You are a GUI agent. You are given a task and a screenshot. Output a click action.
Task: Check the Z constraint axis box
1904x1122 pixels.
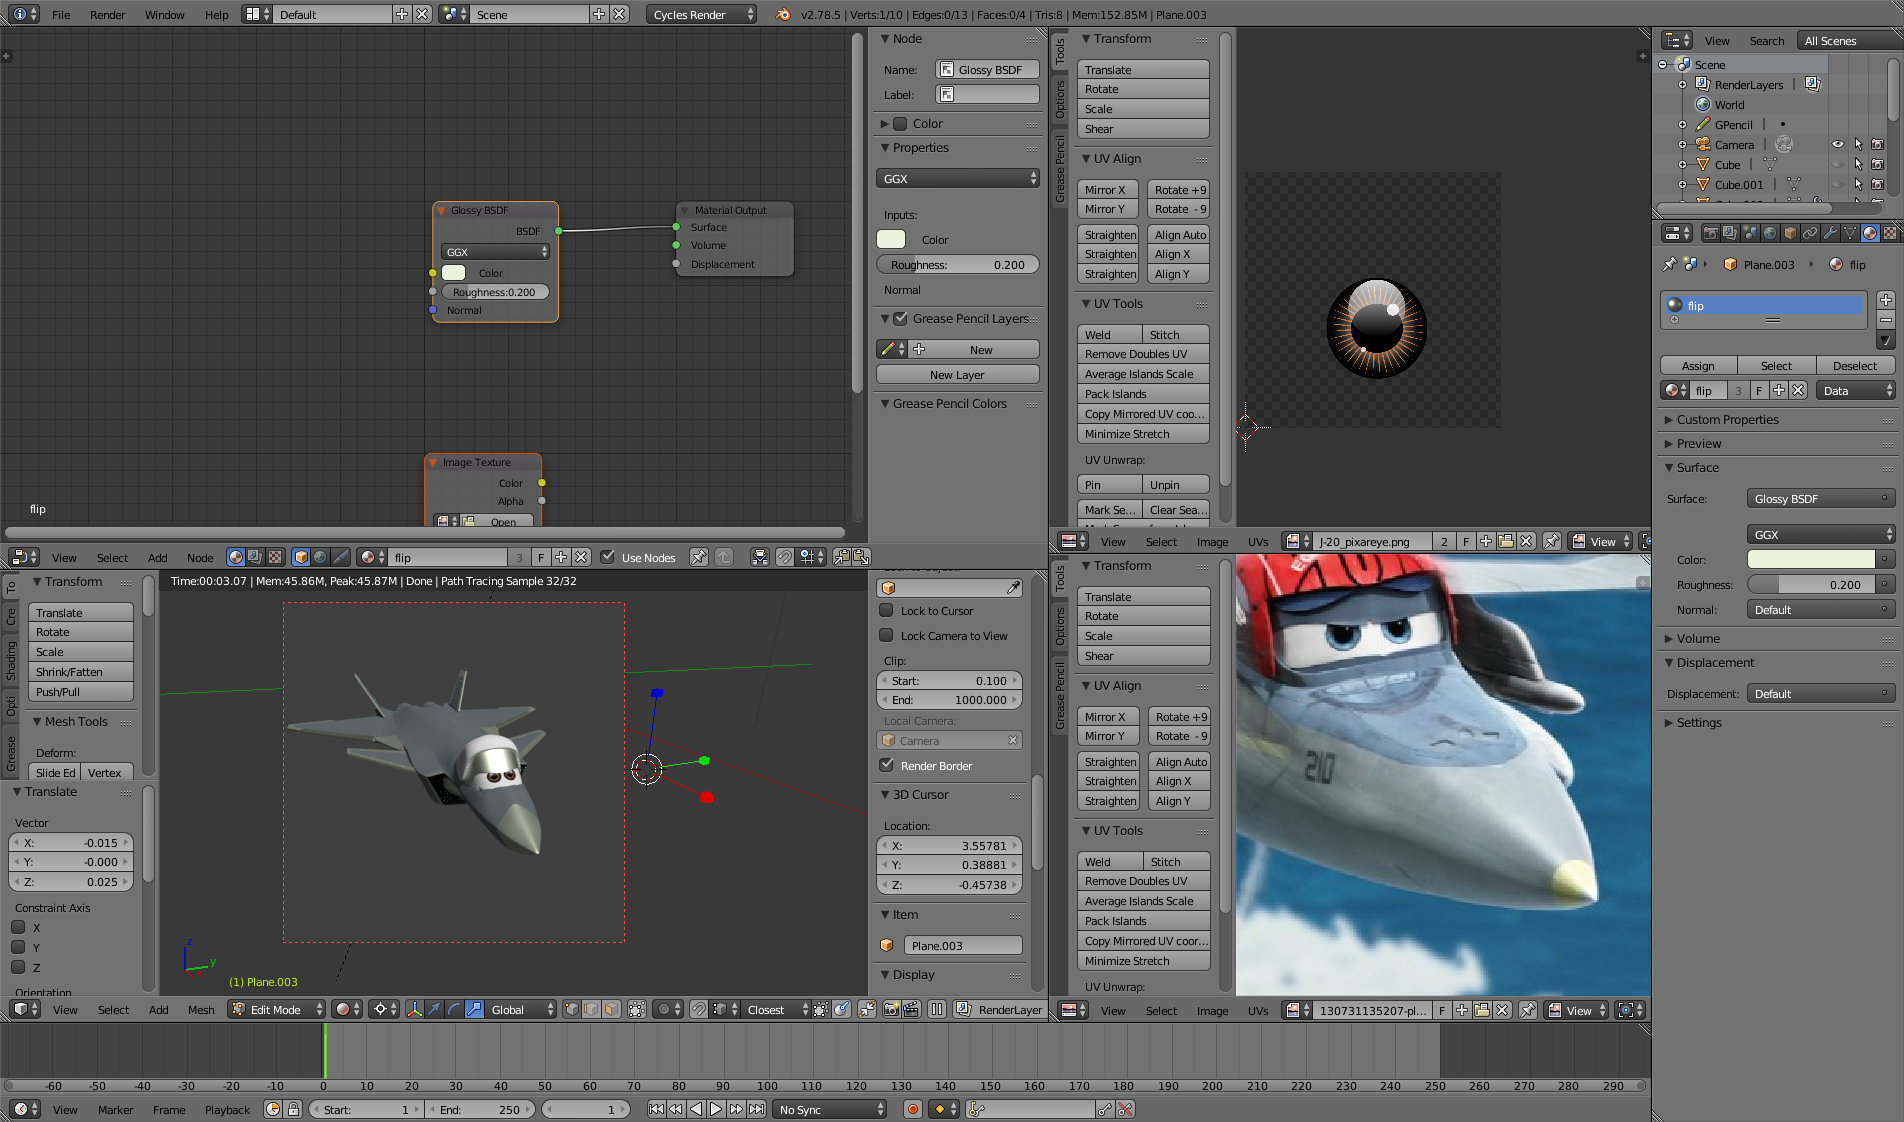18,968
